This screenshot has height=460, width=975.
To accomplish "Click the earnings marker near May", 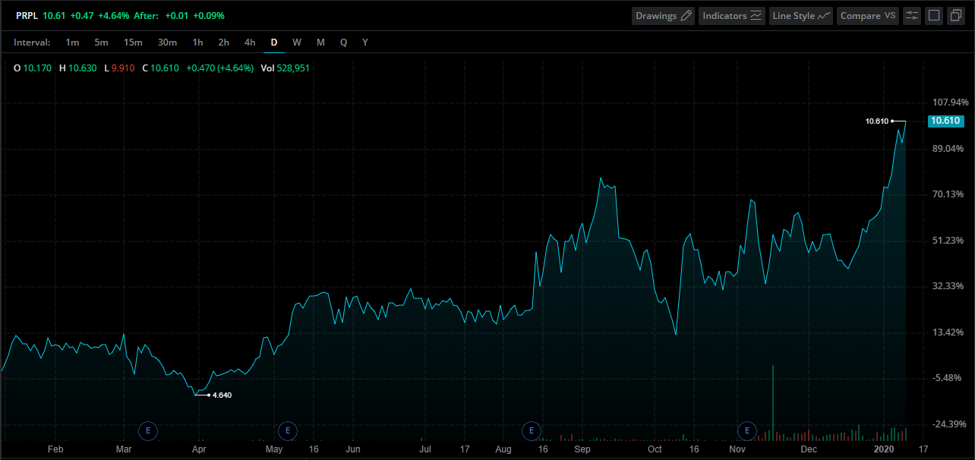I will click(287, 430).
